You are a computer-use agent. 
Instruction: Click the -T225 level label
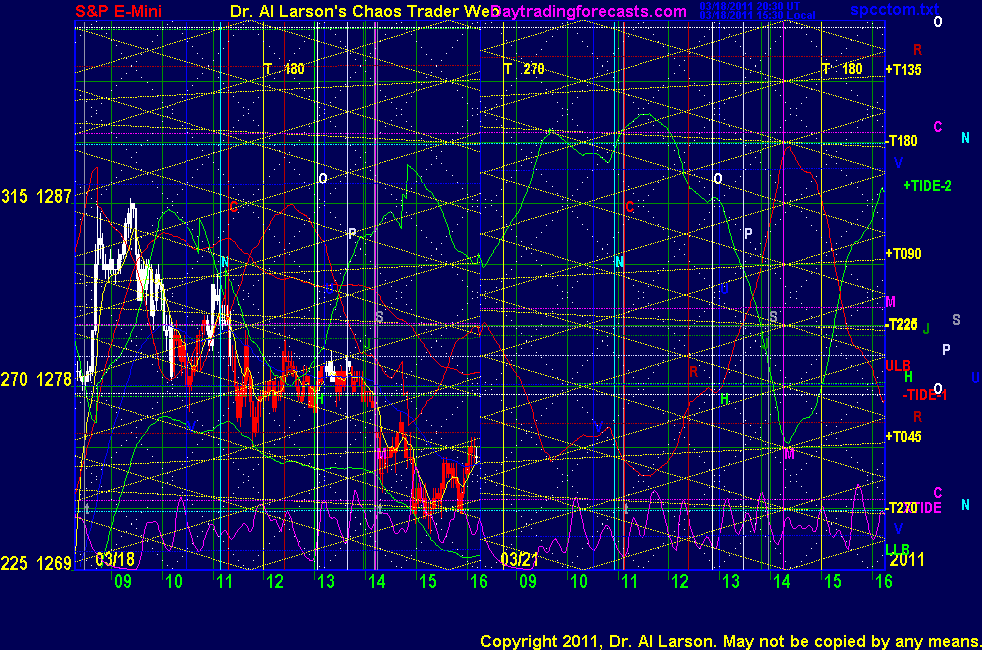pos(902,324)
